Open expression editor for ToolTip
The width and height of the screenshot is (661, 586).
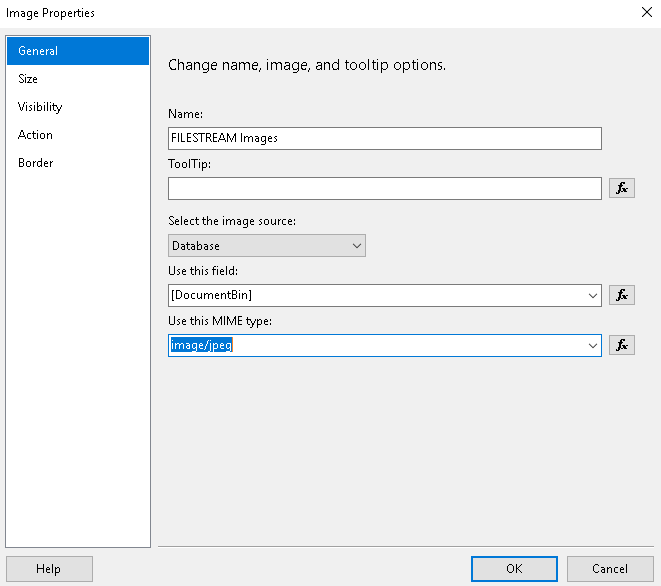point(621,188)
